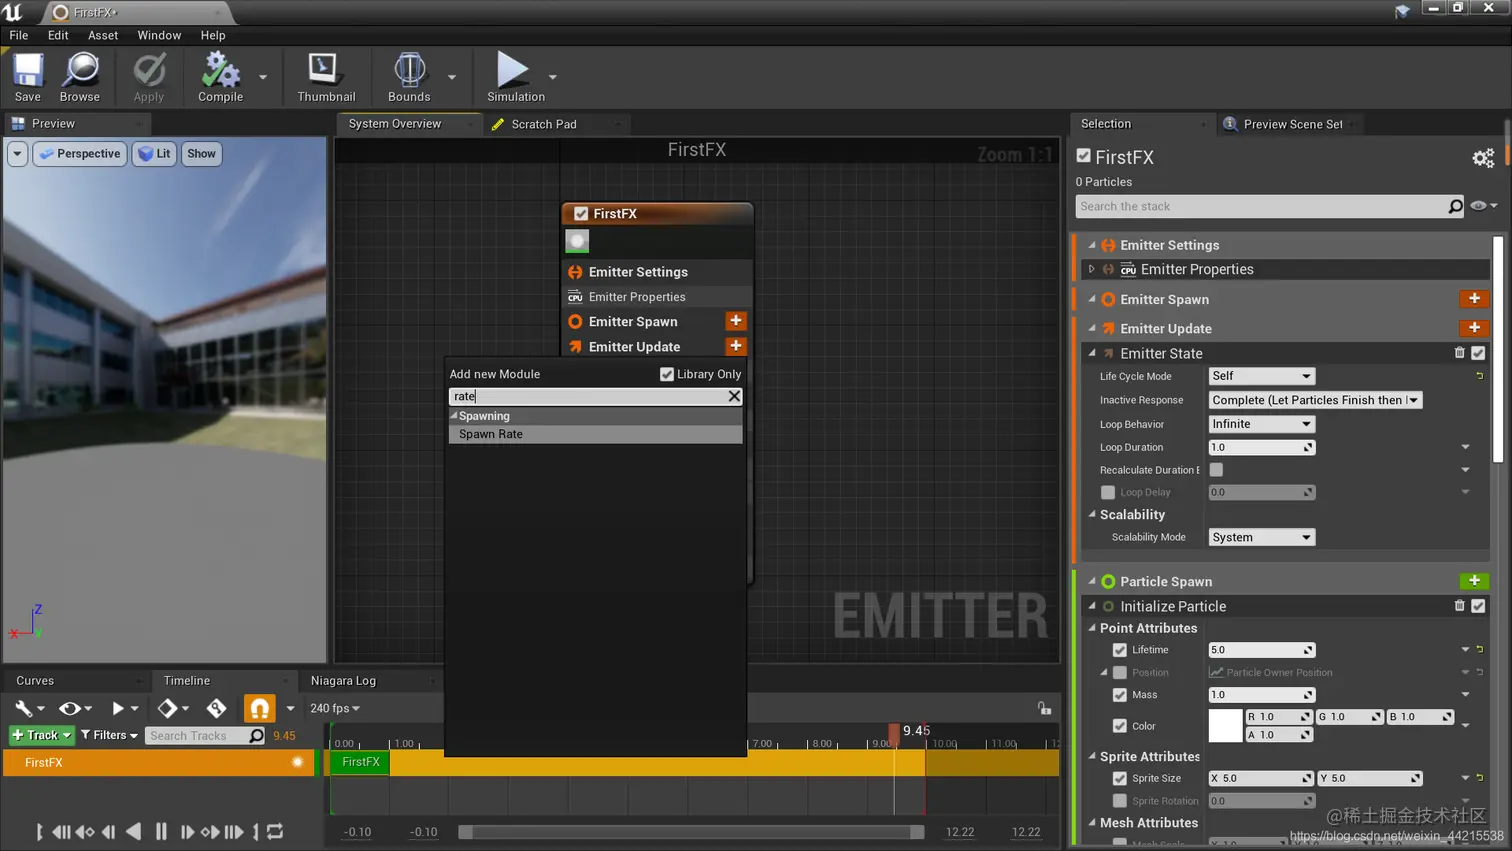Select Spawn Rate module from list
The width and height of the screenshot is (1512, 851).
point(595,434)
